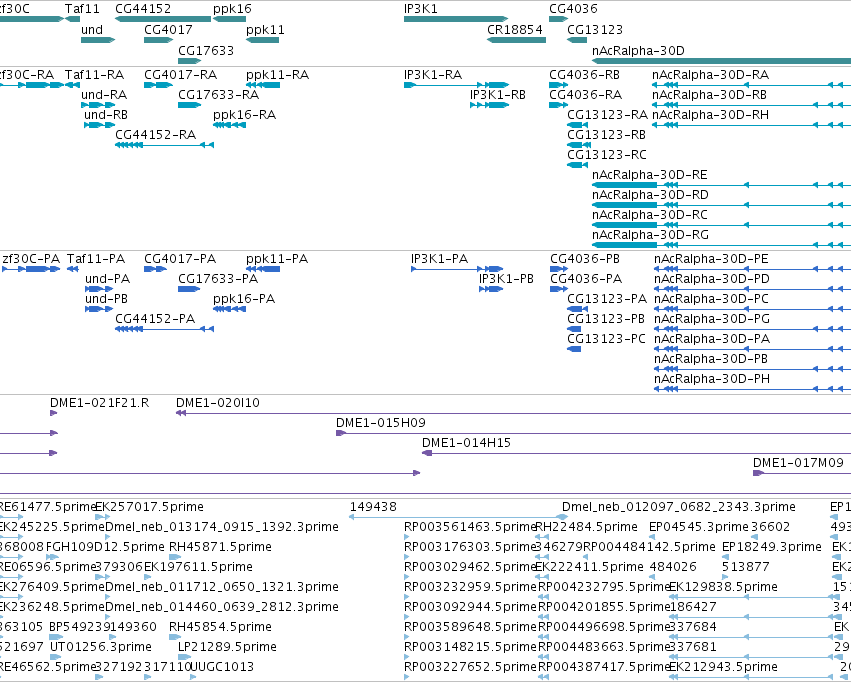This screenshot has width=851, height=682.
Task: Click the Taf11-RA transcript
Action: point(72,85)
